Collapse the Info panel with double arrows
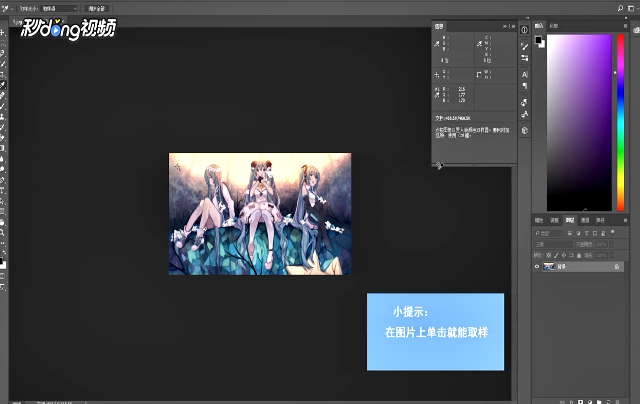The width and height of the screenshot is (640, 404). click(505, 26)
